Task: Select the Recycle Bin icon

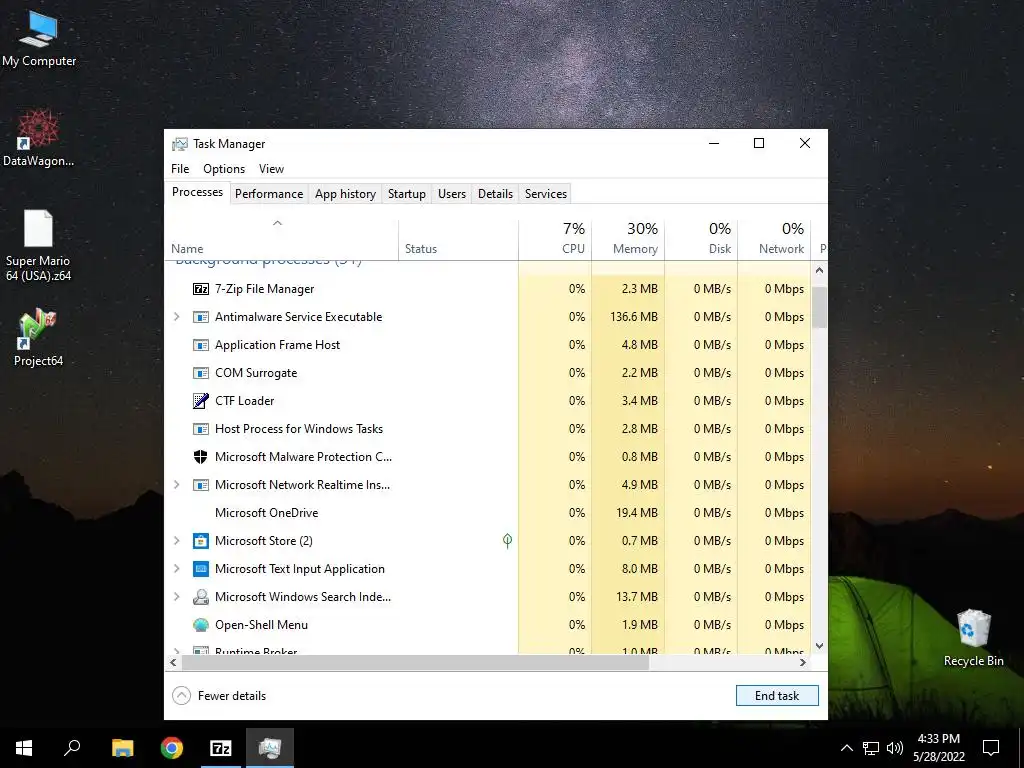Action: [973, 638]
